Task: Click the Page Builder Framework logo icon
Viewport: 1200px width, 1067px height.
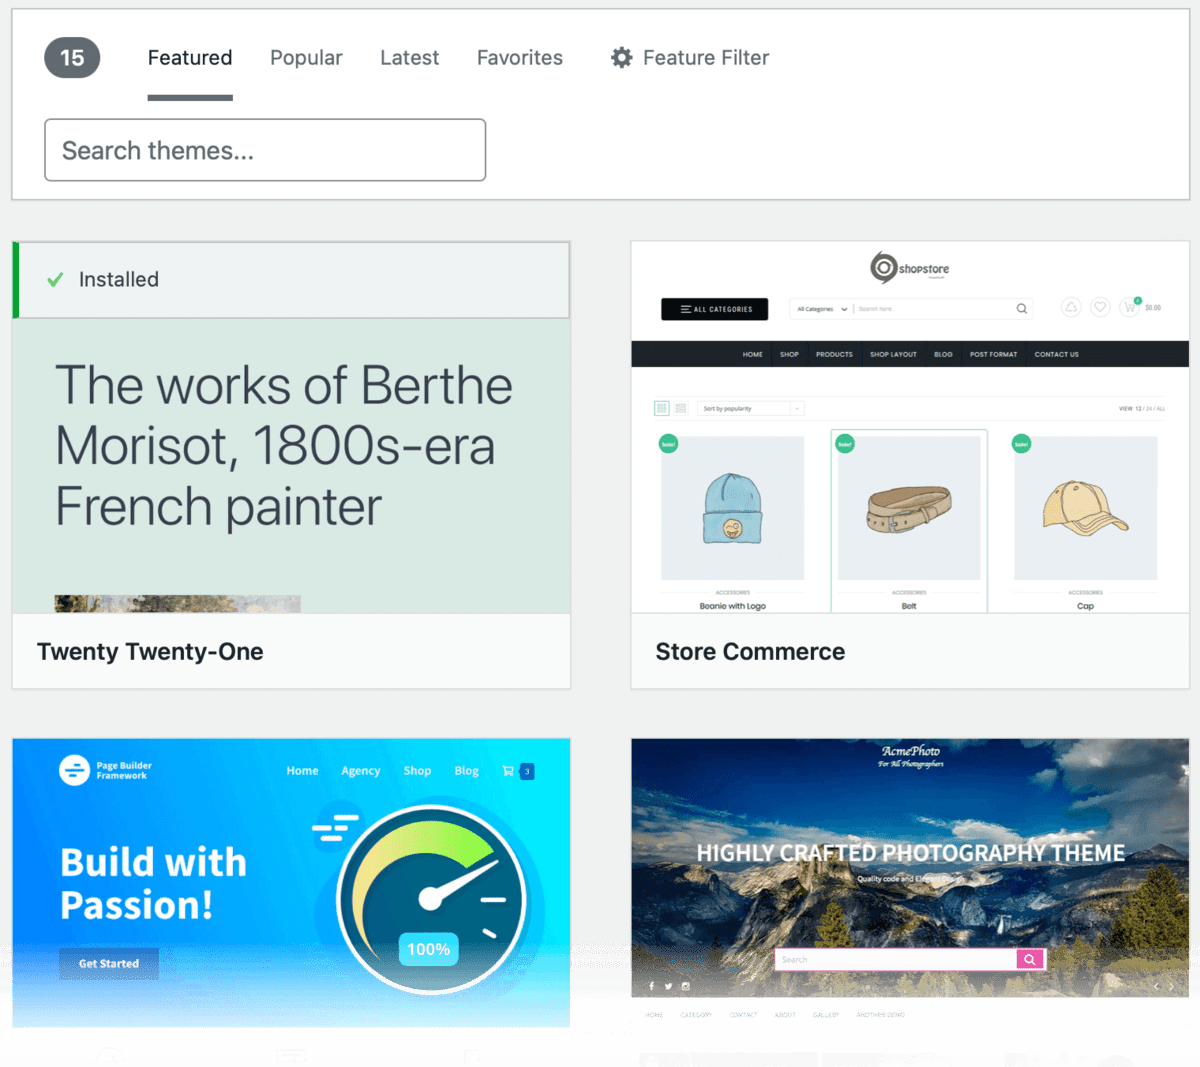Action: pos(75,770)
